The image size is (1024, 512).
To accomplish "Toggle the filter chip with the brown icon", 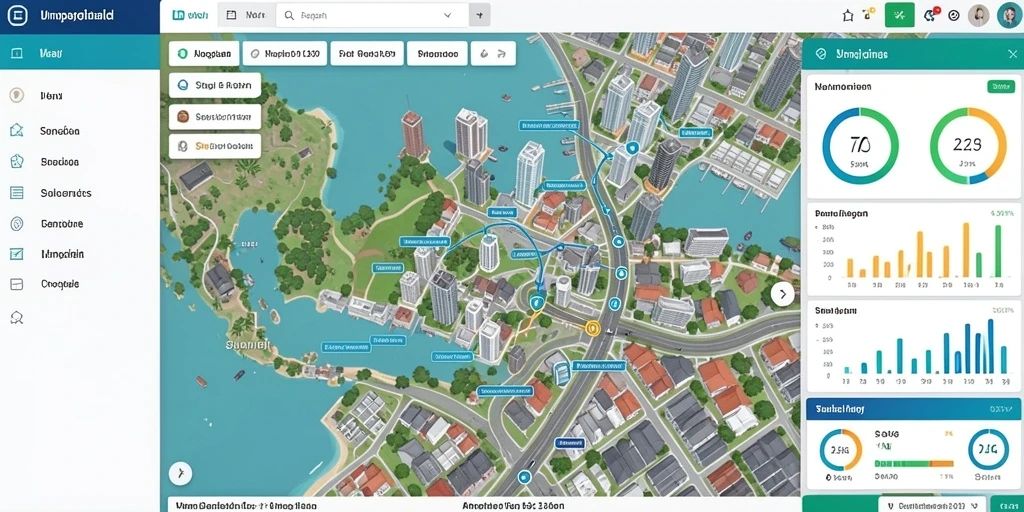I will pos(215,117).
